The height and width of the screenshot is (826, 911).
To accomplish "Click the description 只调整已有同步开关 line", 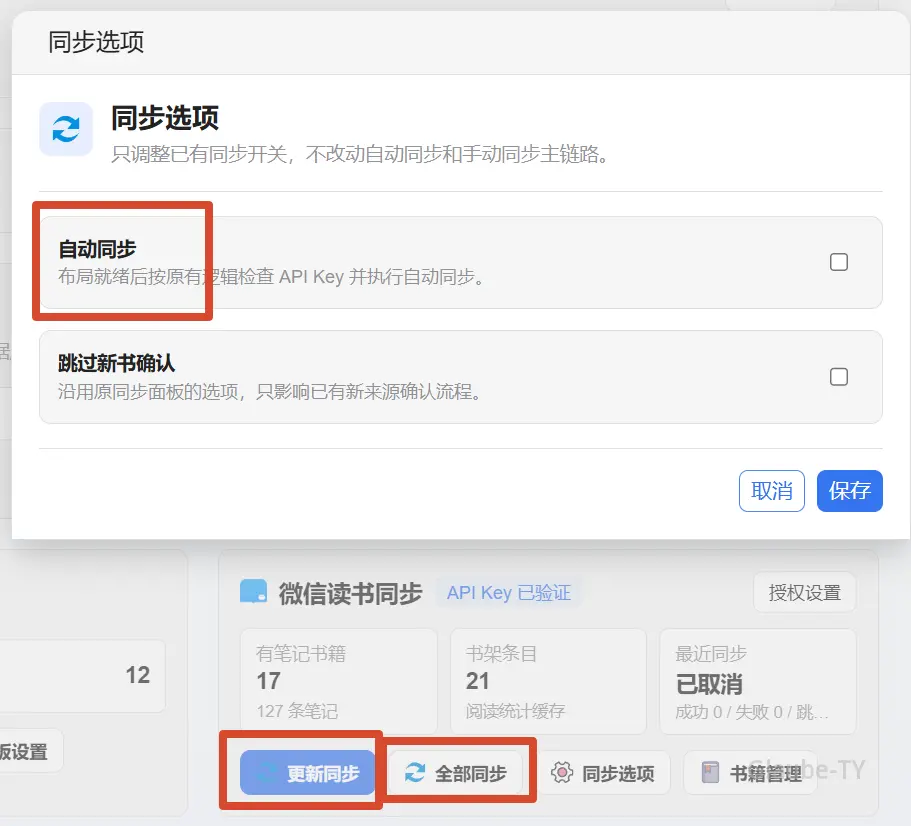I will [x=360, y=154].
